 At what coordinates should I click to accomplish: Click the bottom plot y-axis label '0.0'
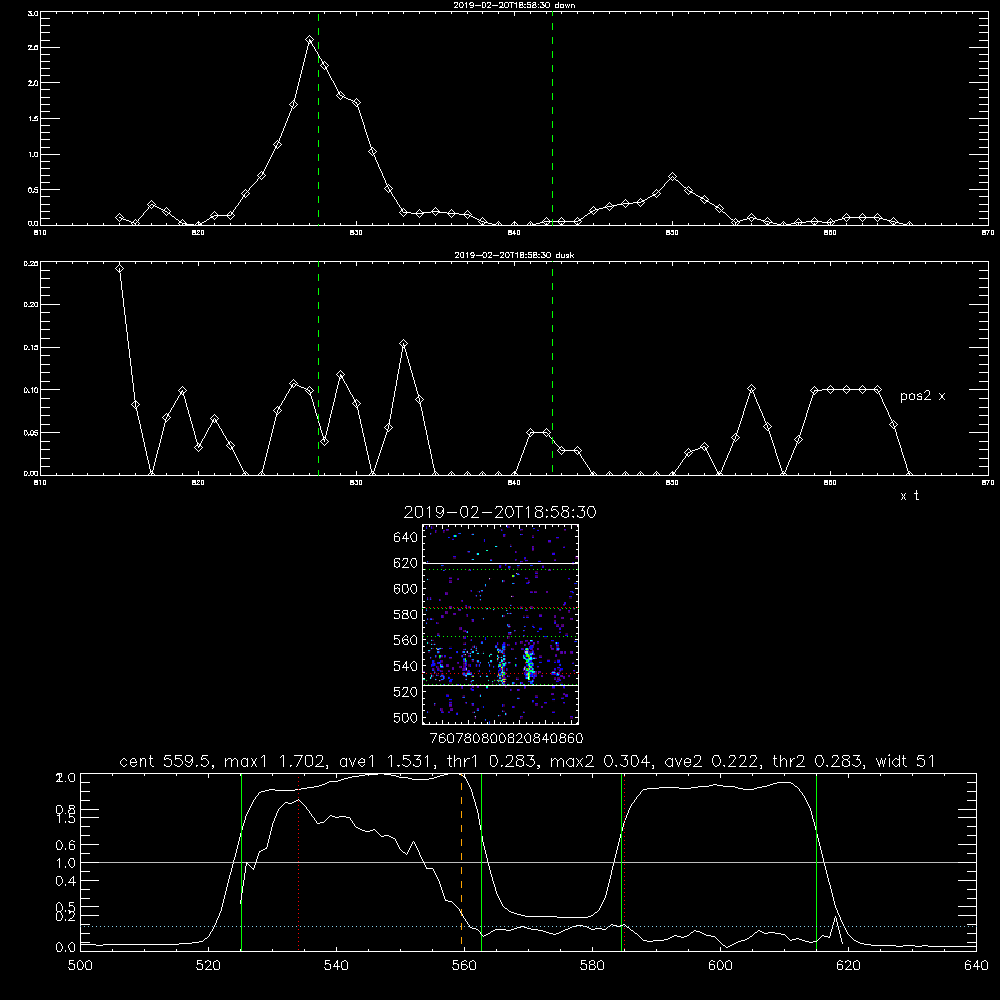66,948
